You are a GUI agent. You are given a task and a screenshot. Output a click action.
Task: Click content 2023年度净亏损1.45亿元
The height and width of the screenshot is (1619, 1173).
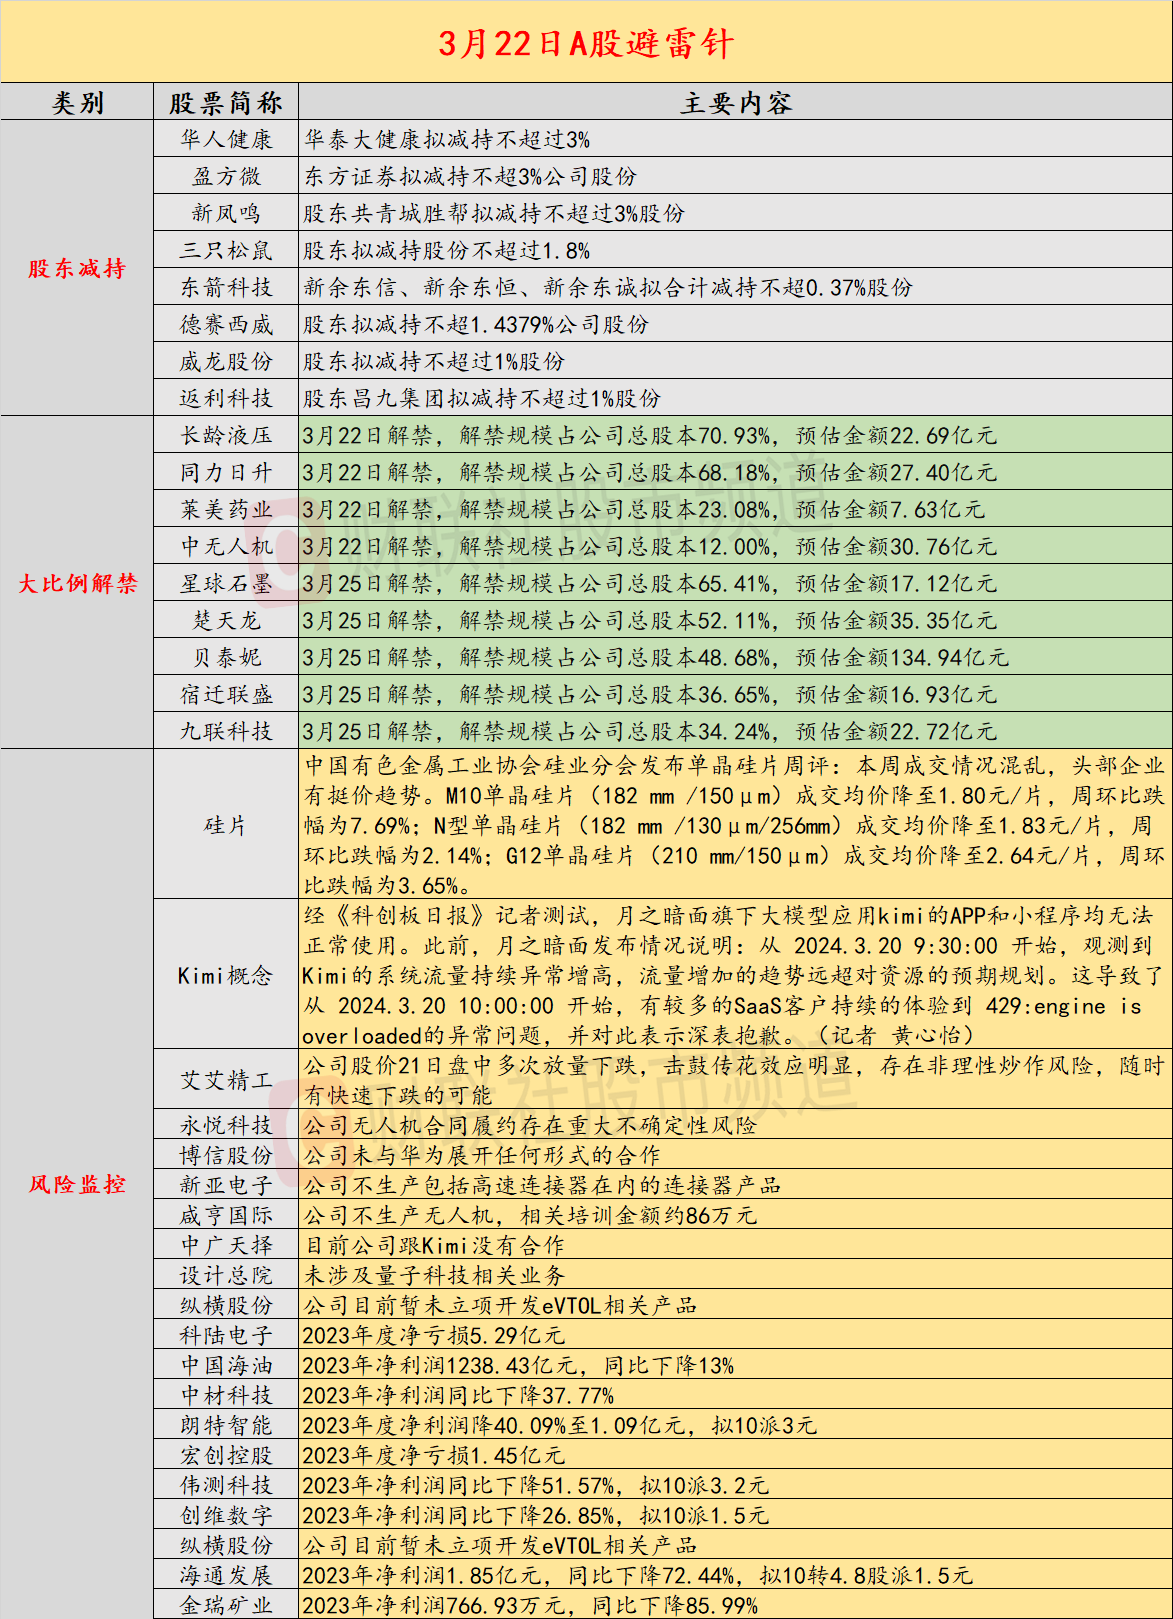(434, 1455)
